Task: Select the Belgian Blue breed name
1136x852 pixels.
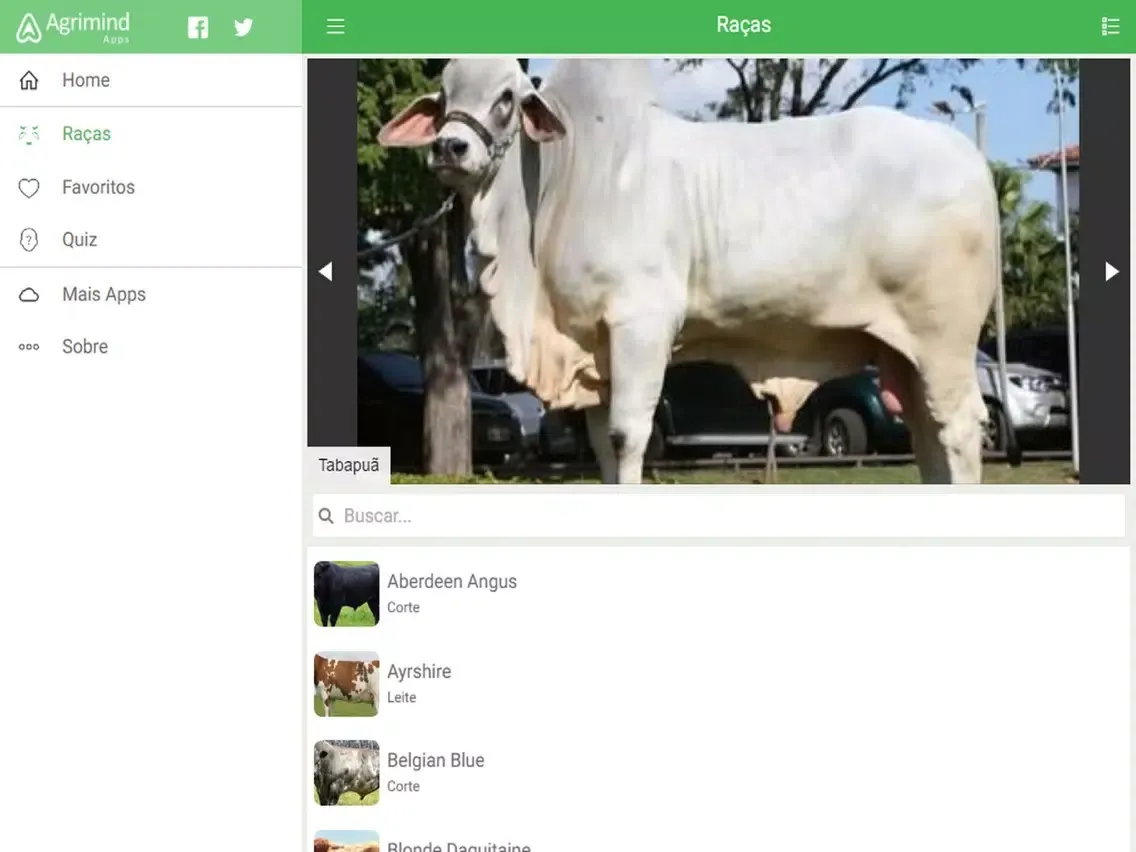Action: pyautogui.click(x=435, y=761)
